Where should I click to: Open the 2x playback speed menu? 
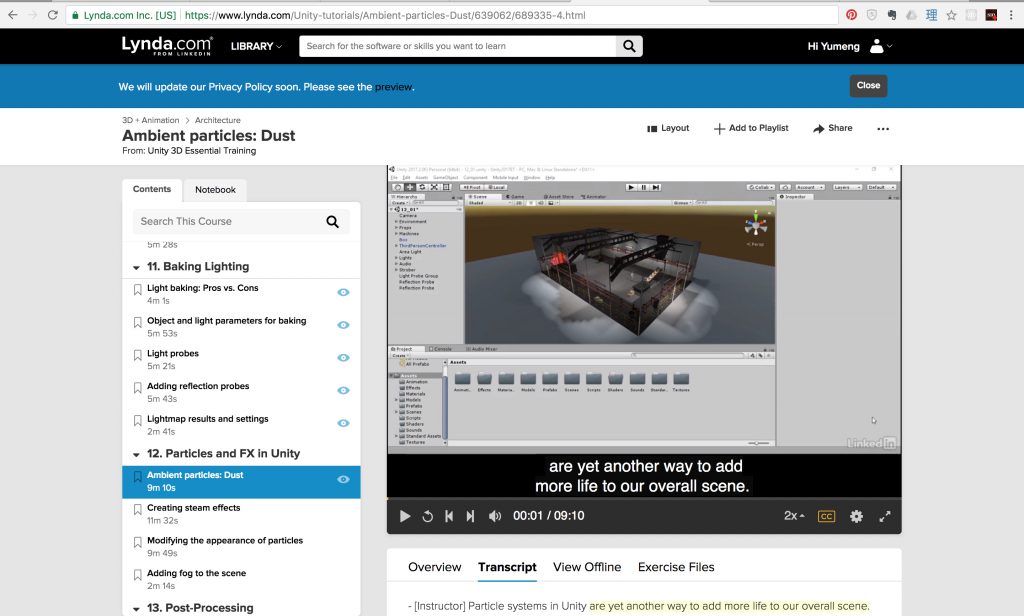click(794, 515)
